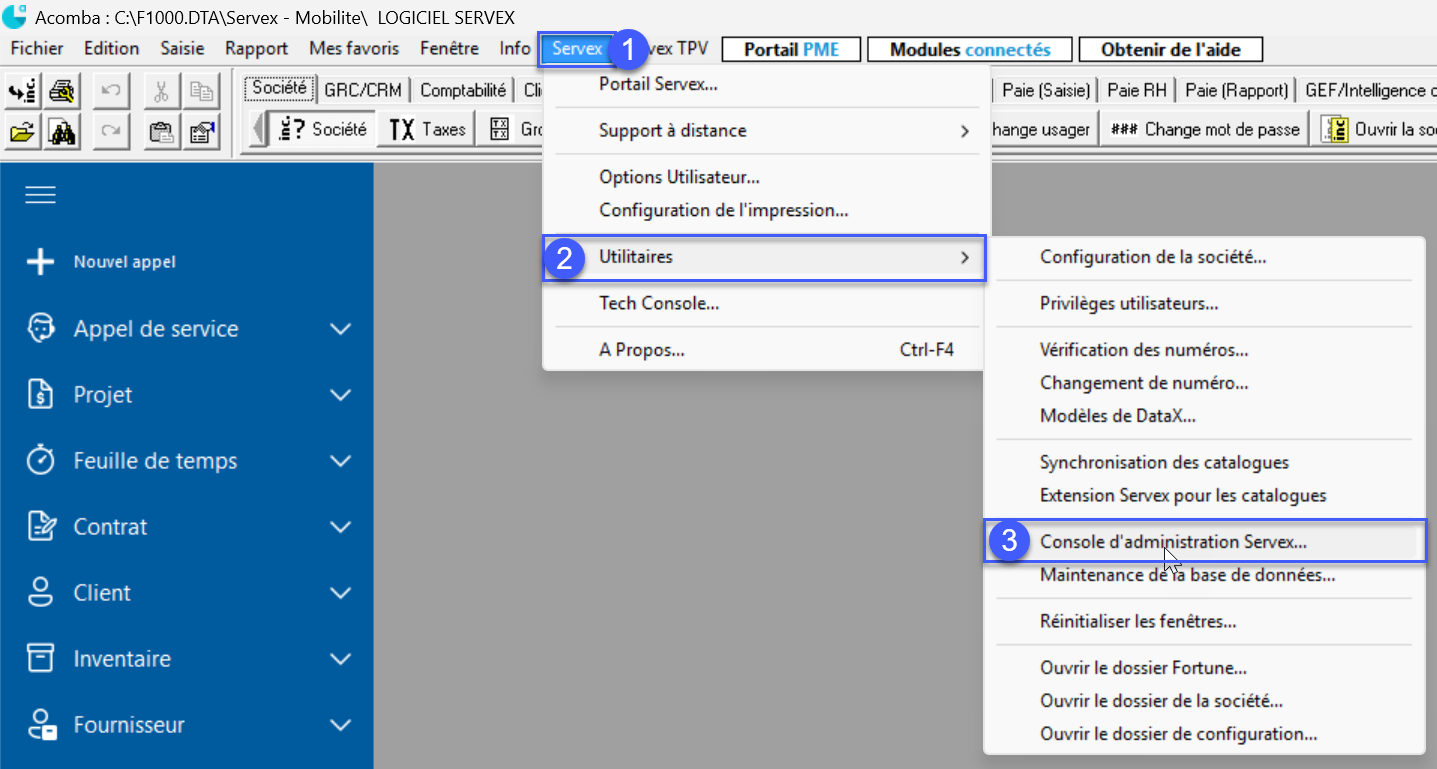Click the properties icon beside paste
Viewport: 1437px width, 769px height.
[202, 131]
